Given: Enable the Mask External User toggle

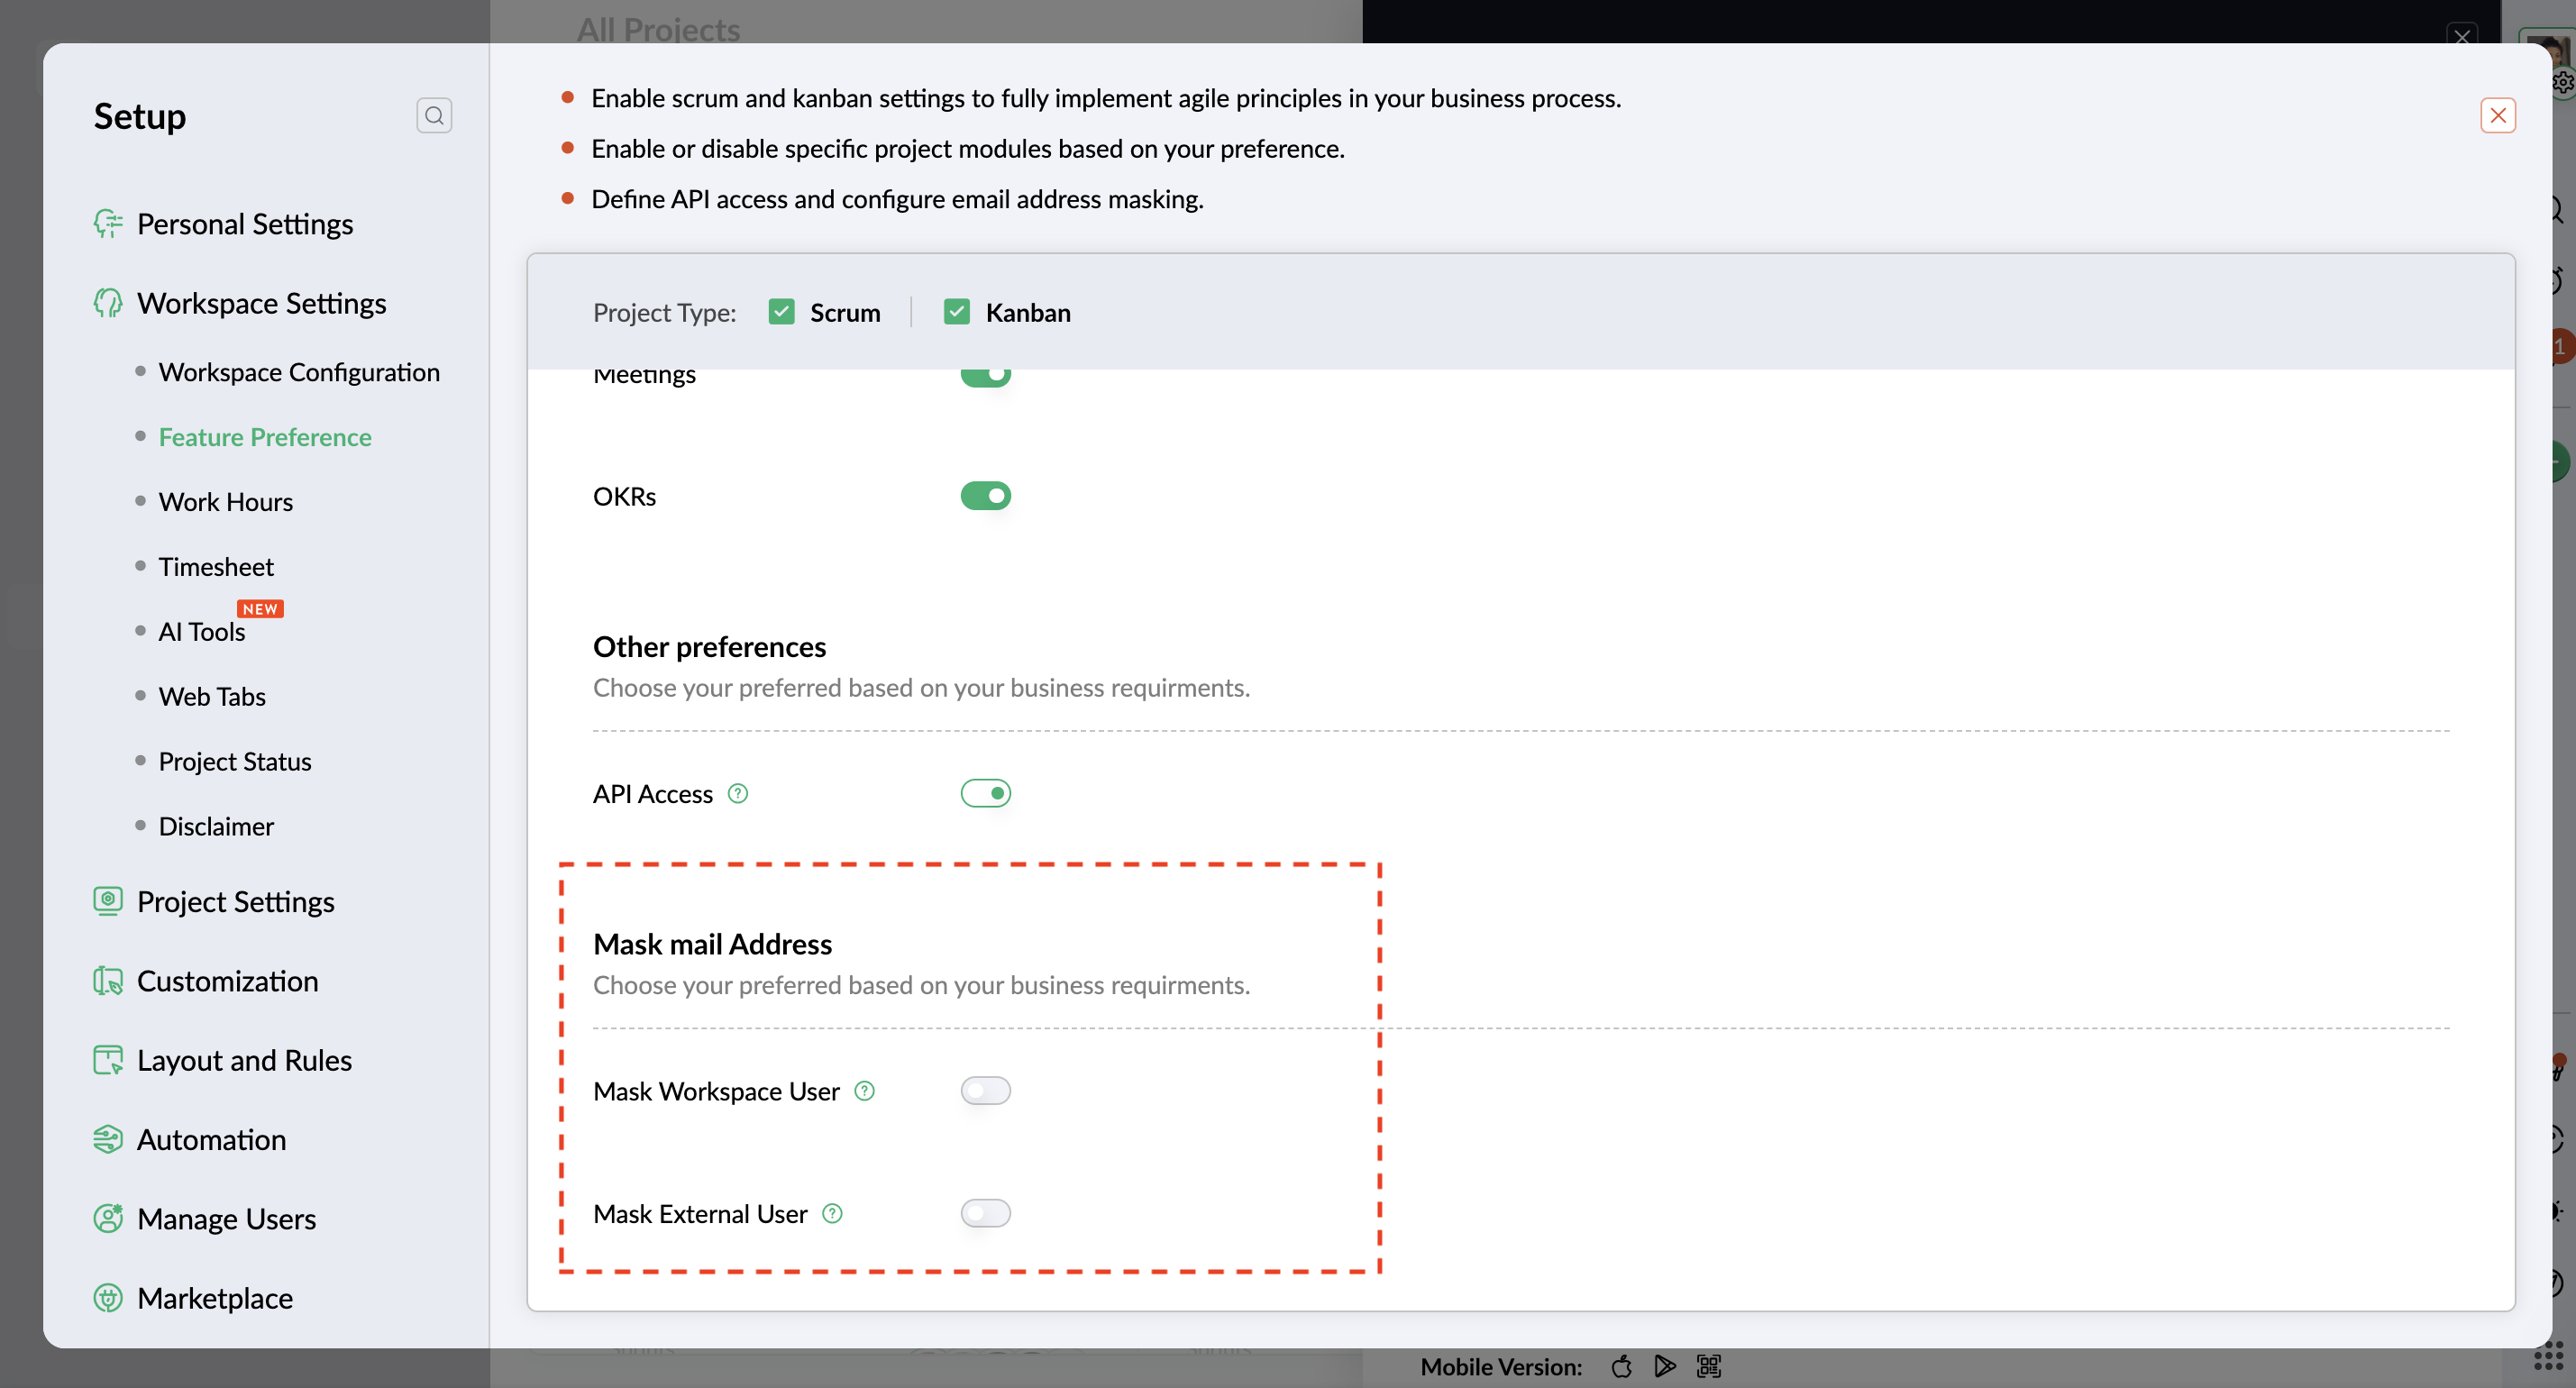Looking at the screenshot, I should pos(986,1213).
